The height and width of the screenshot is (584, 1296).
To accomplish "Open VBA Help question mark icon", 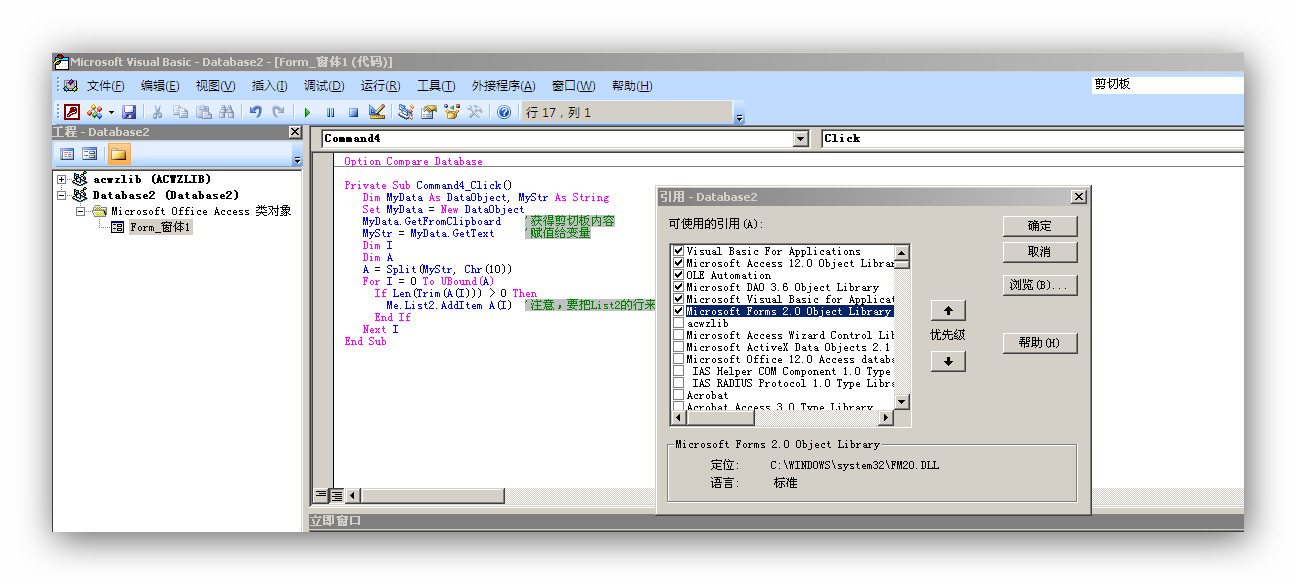I will tap(504, 112).
